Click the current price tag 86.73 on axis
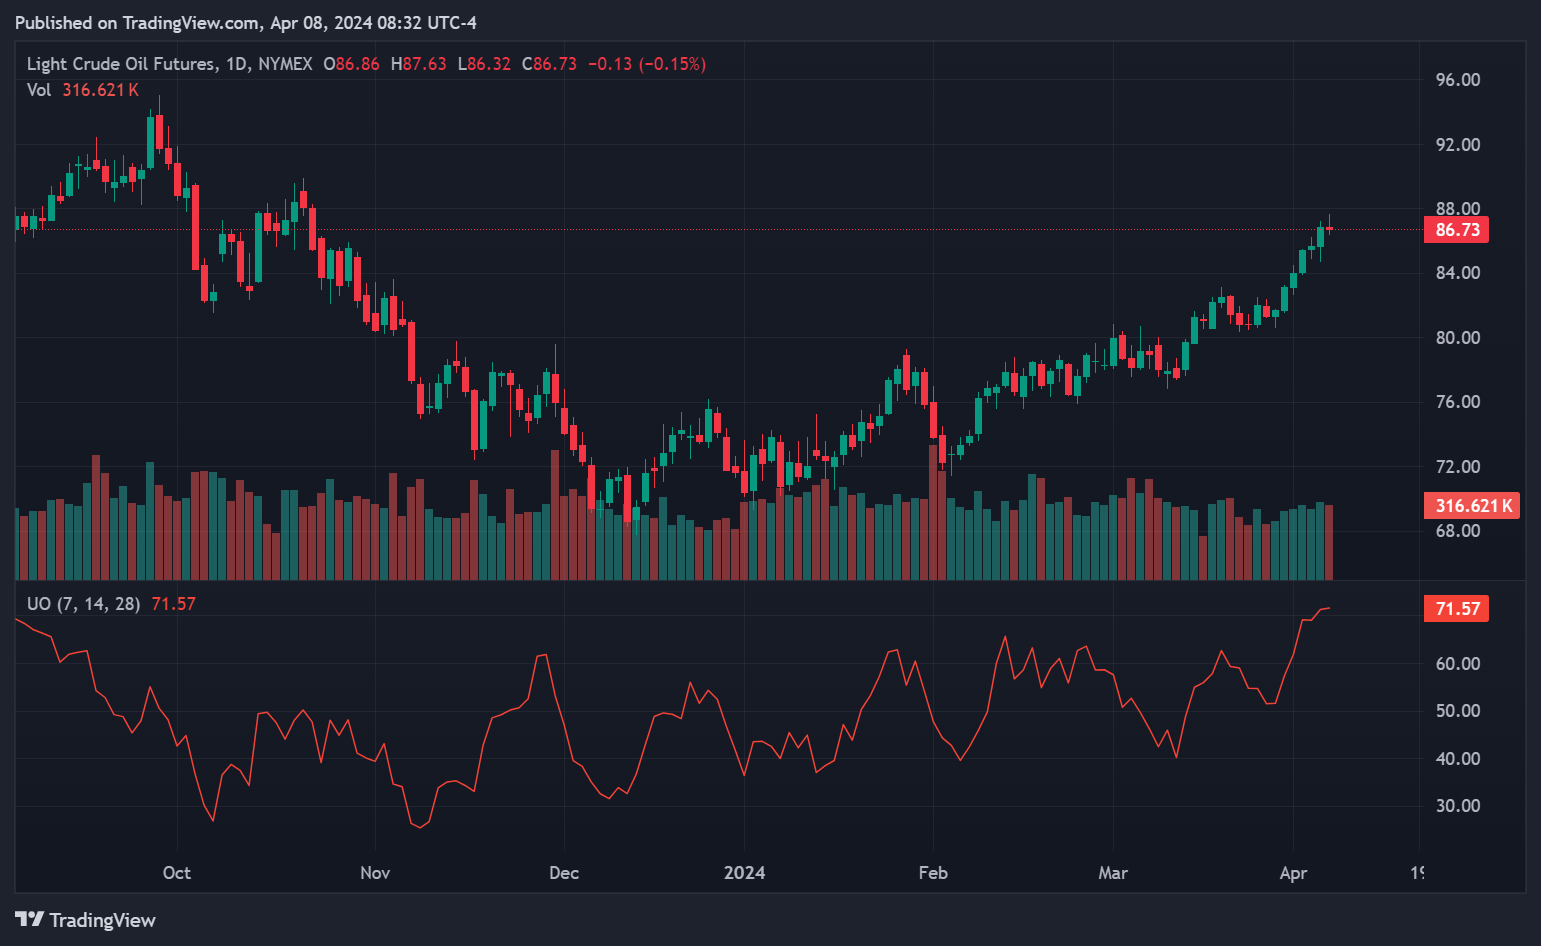 tap(1456, 230)
